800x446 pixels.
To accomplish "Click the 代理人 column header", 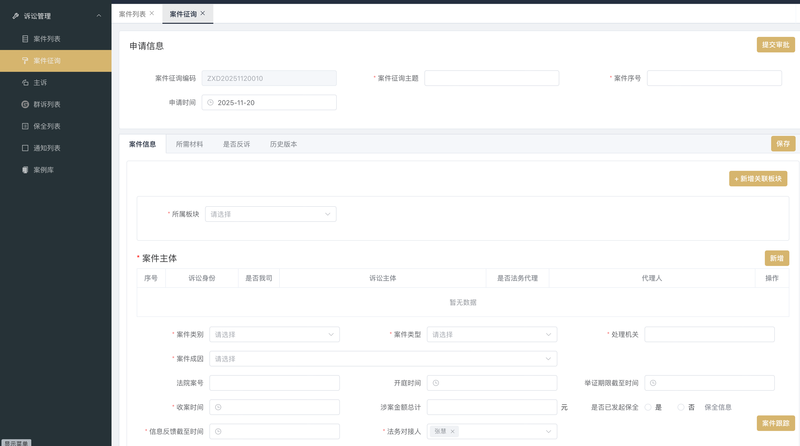I will coord(652,278).
